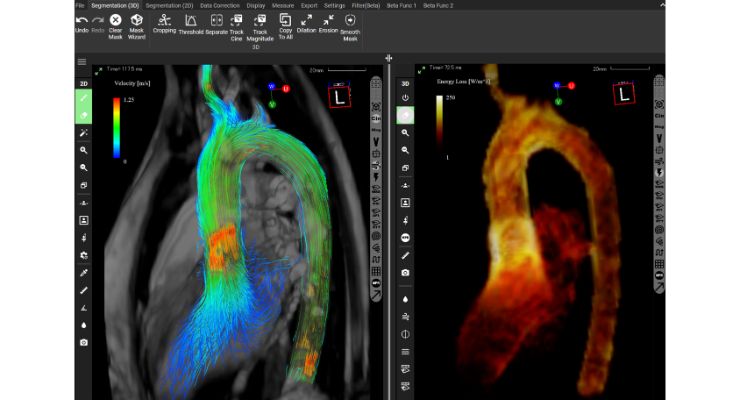Expand the hamburger menu above the 2D sidebar
This screenshot has width=740, height=400.
(82, 62)
